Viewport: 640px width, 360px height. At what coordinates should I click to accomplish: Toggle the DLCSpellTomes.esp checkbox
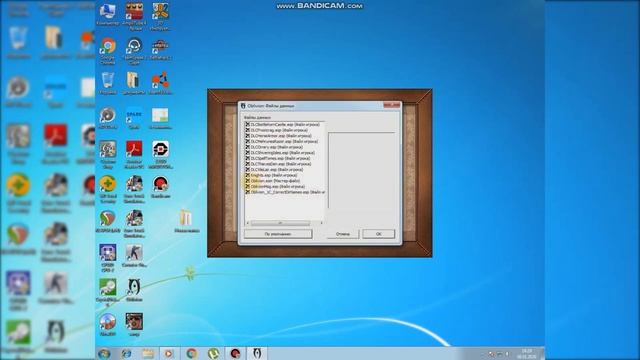(x=247, y=158)
